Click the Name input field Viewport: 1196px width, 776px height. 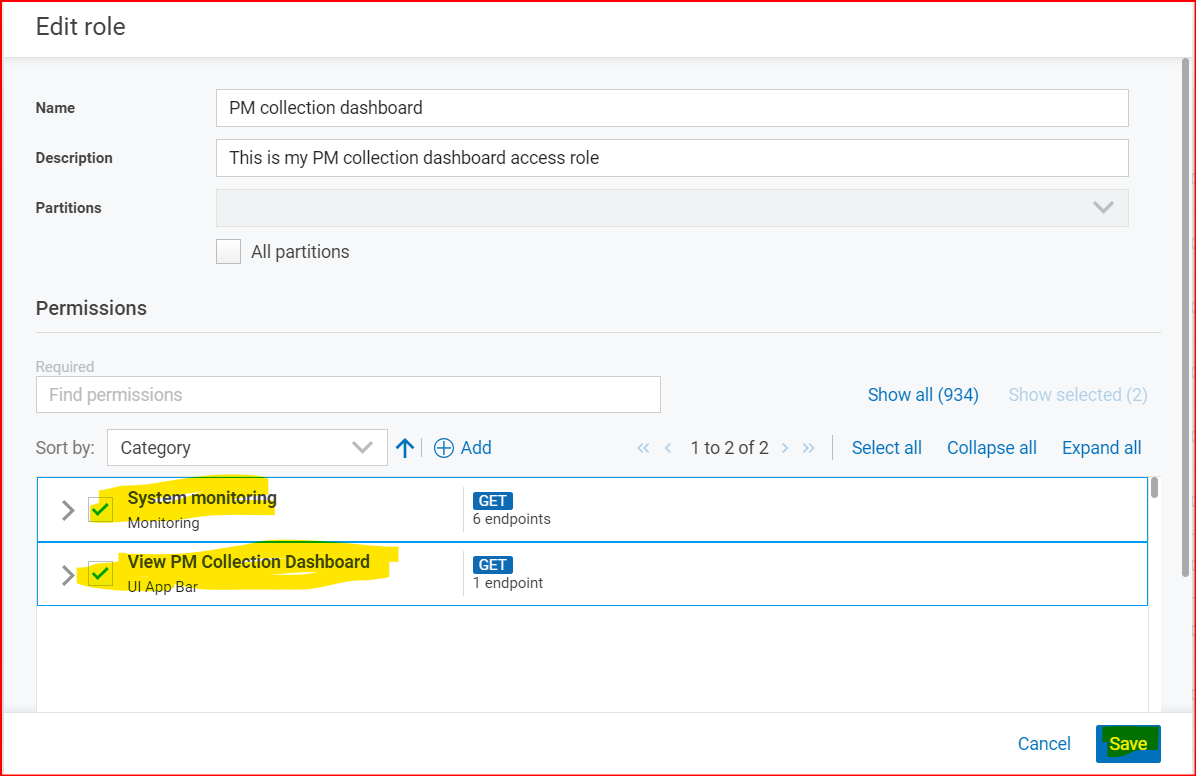(672, 108)
